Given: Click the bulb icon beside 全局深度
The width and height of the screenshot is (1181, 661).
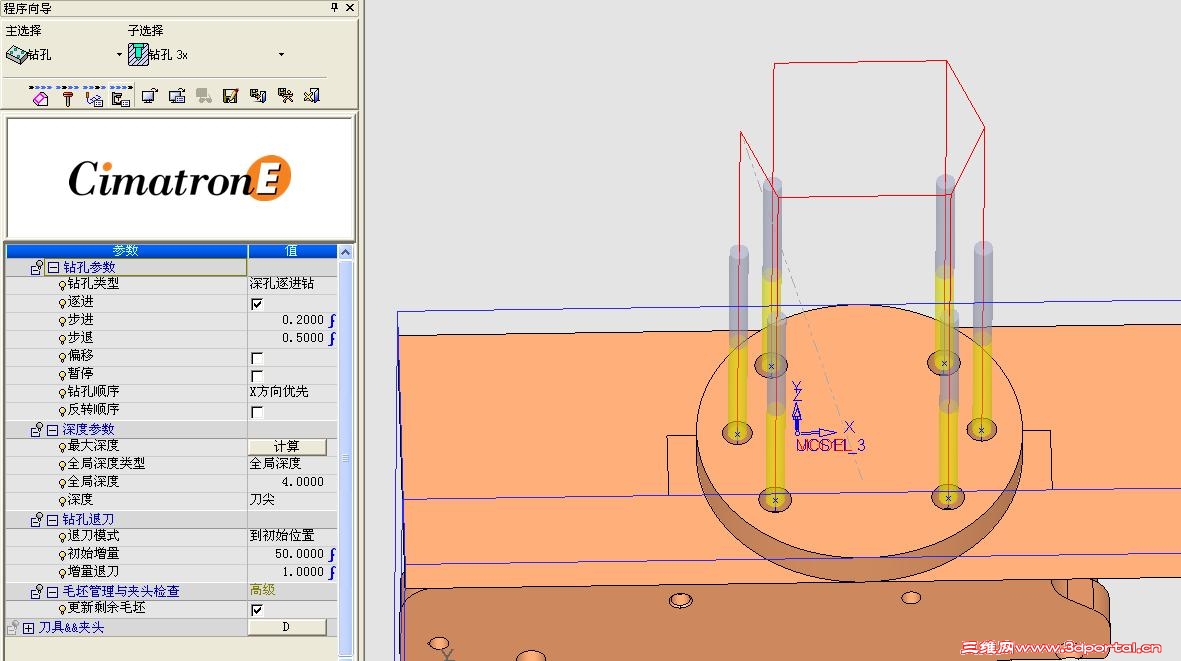Looking at the screenshot, I should click(63, 483).
